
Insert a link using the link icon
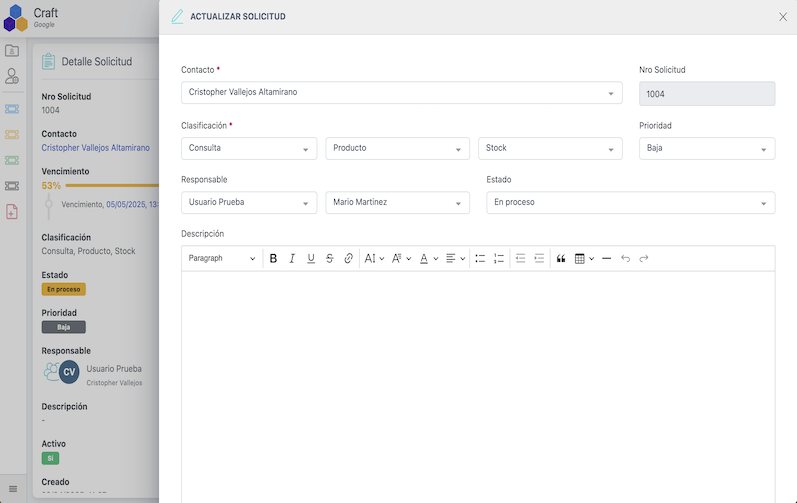[348, 259]
